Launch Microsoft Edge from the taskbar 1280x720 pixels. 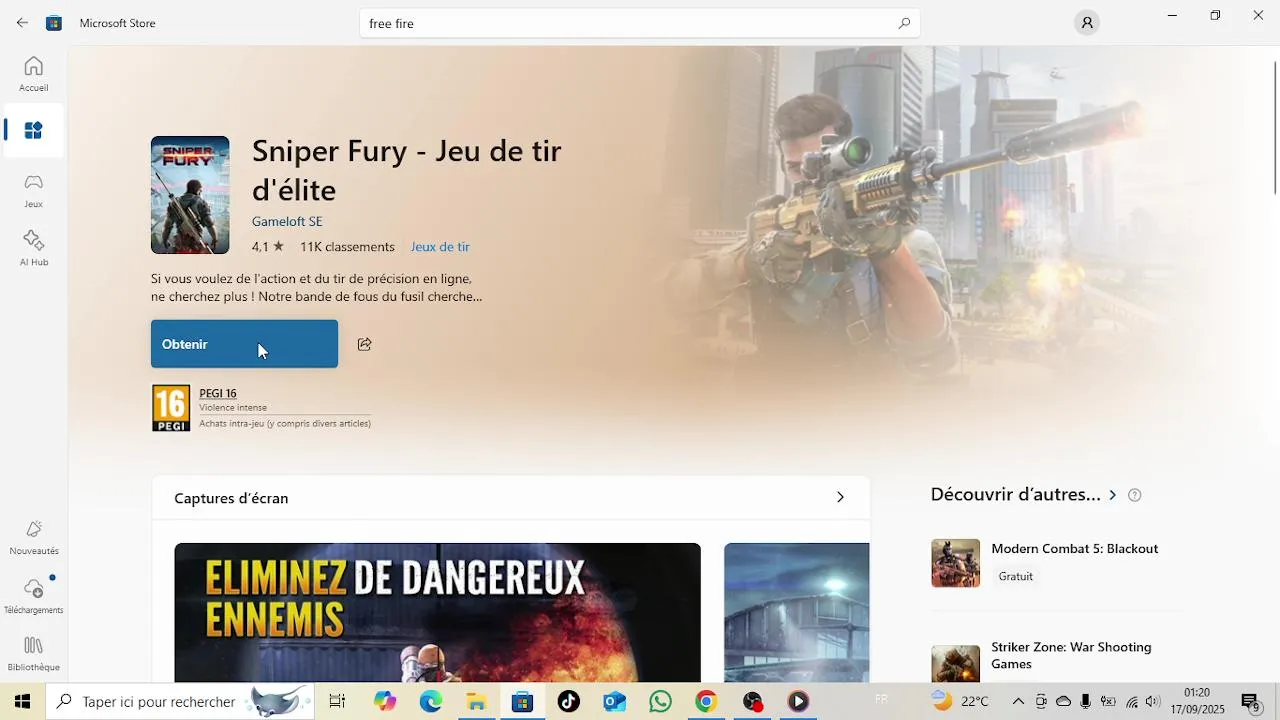[431, 701]
